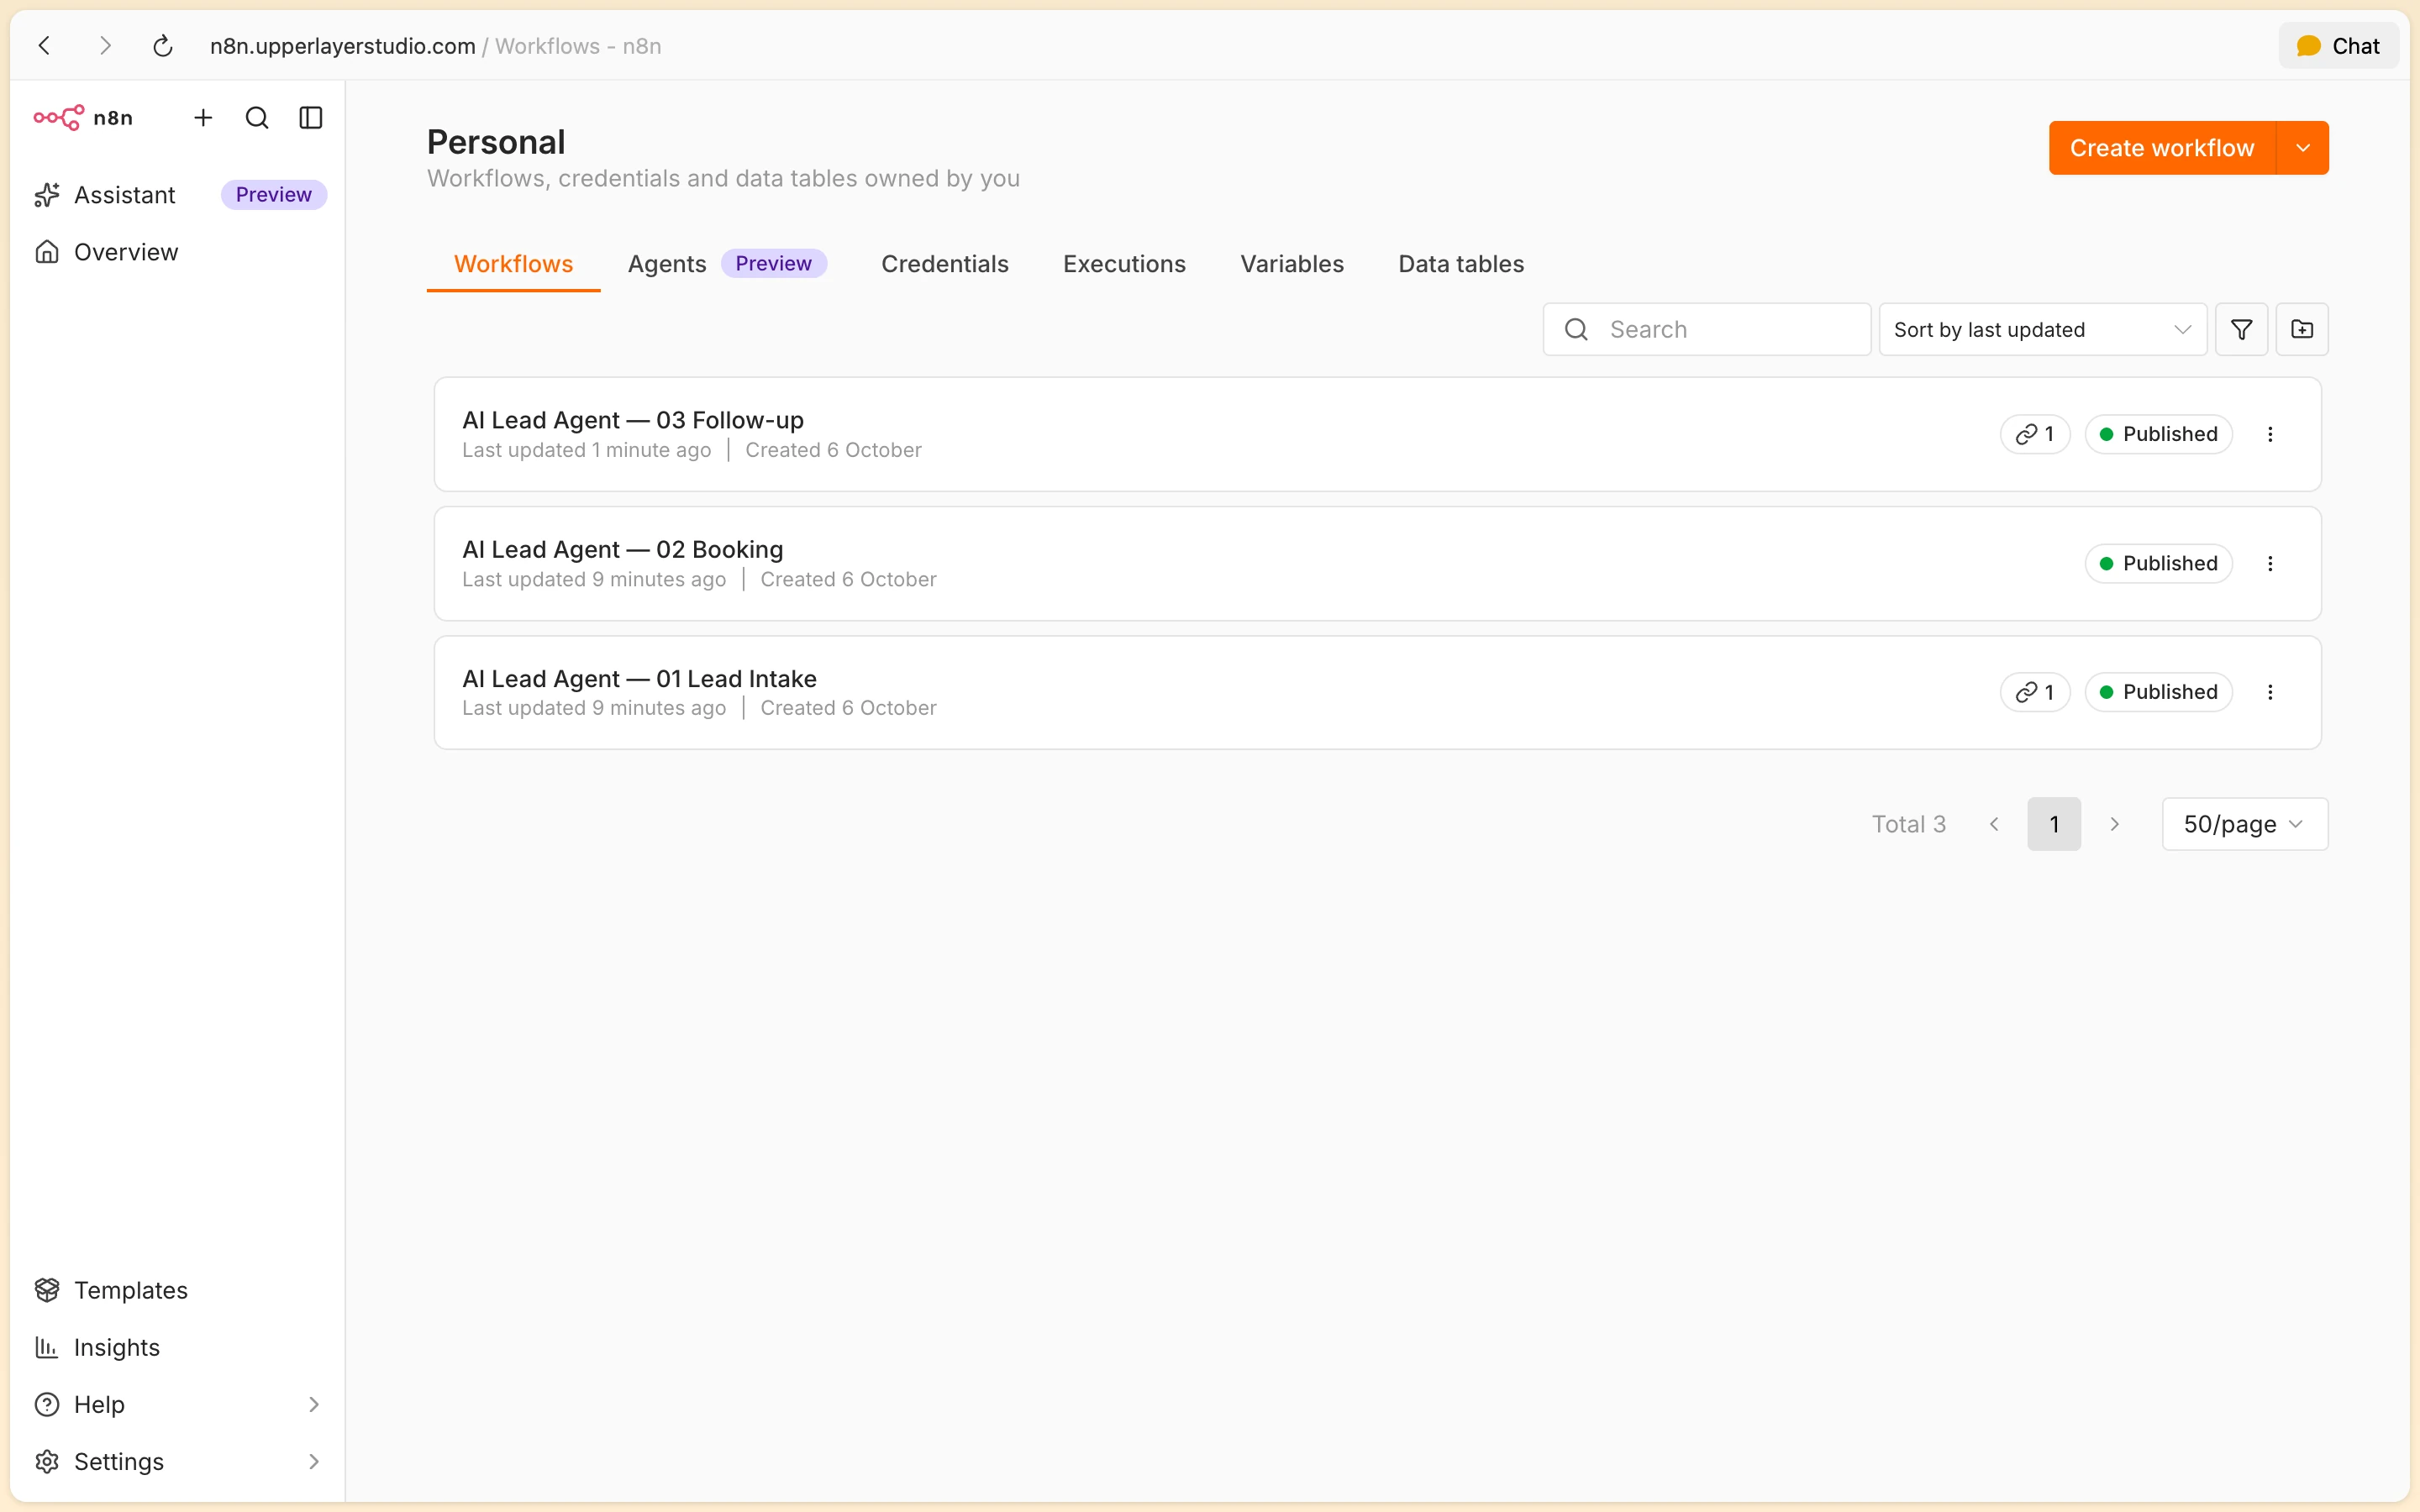This screenshot has width=2420, height=1512.
Task: Open the Create workflow dropdown arrow
Action: (x=2303, y=148)
